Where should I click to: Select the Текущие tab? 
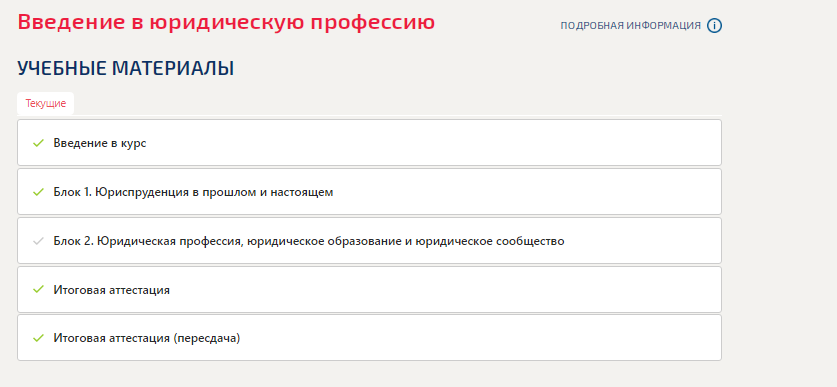coord(45,104)
